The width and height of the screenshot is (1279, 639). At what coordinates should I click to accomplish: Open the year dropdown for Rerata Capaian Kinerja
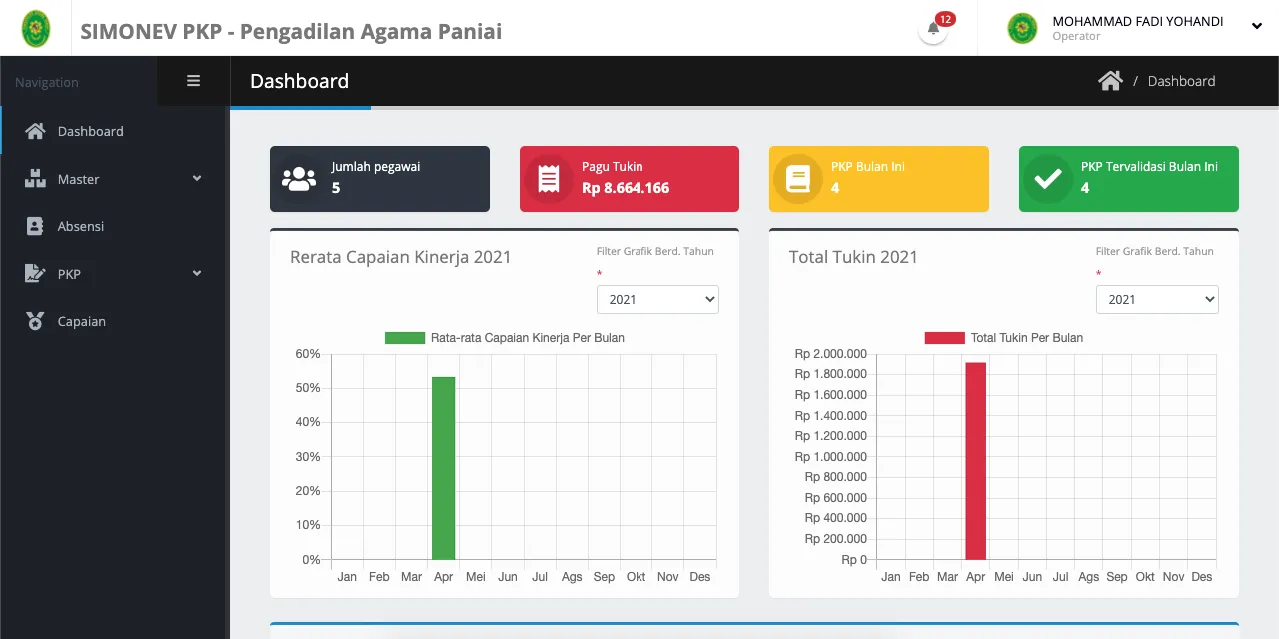pyautogui.click(x=658, y=299)
